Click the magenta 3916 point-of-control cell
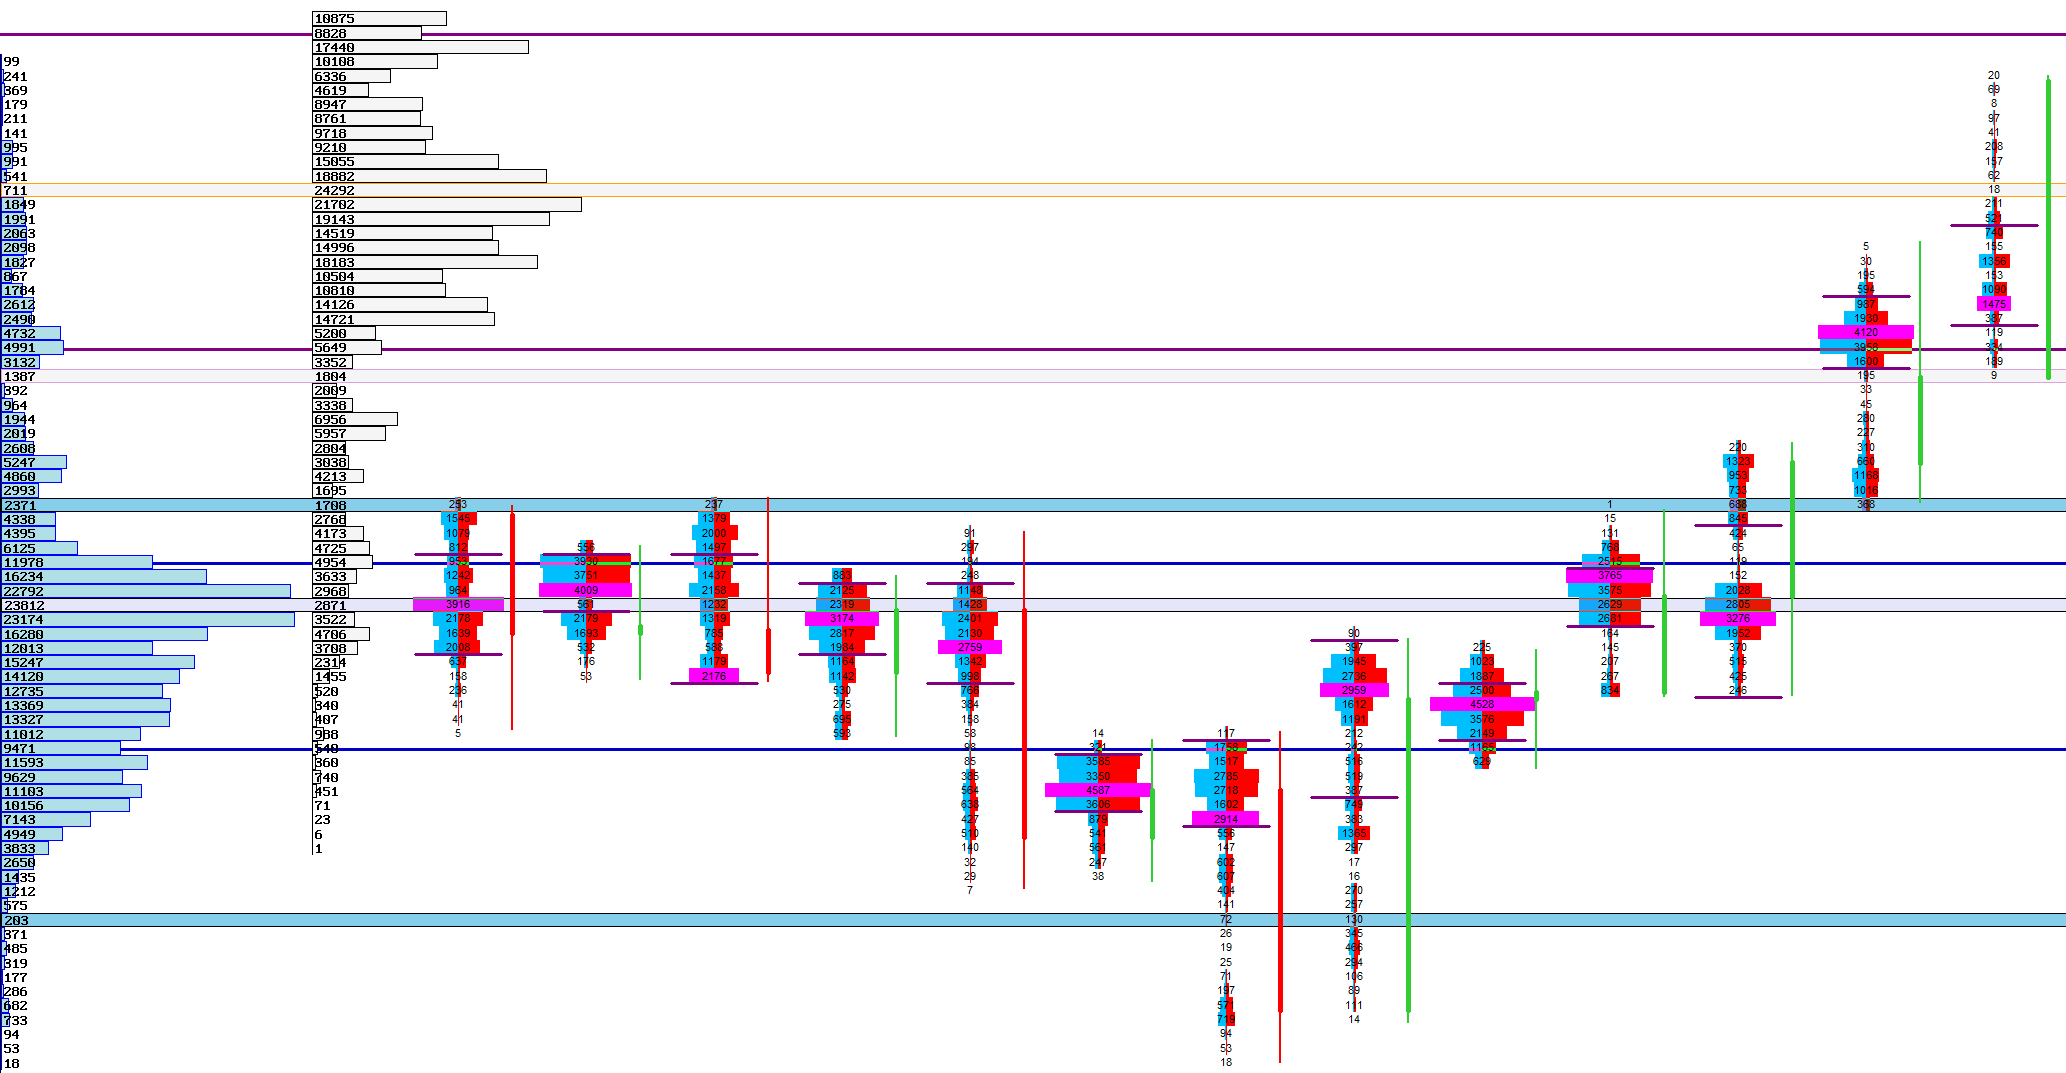This screenshot has height=1073, width=2066. coord(458,605)
